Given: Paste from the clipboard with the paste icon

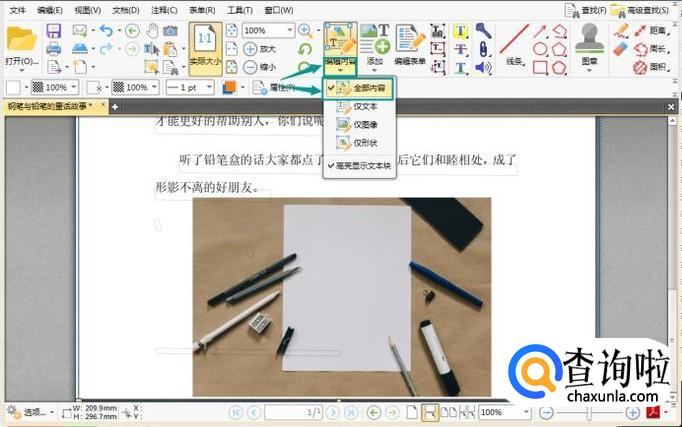Looking at the screenshot, I should pos(170,49).
